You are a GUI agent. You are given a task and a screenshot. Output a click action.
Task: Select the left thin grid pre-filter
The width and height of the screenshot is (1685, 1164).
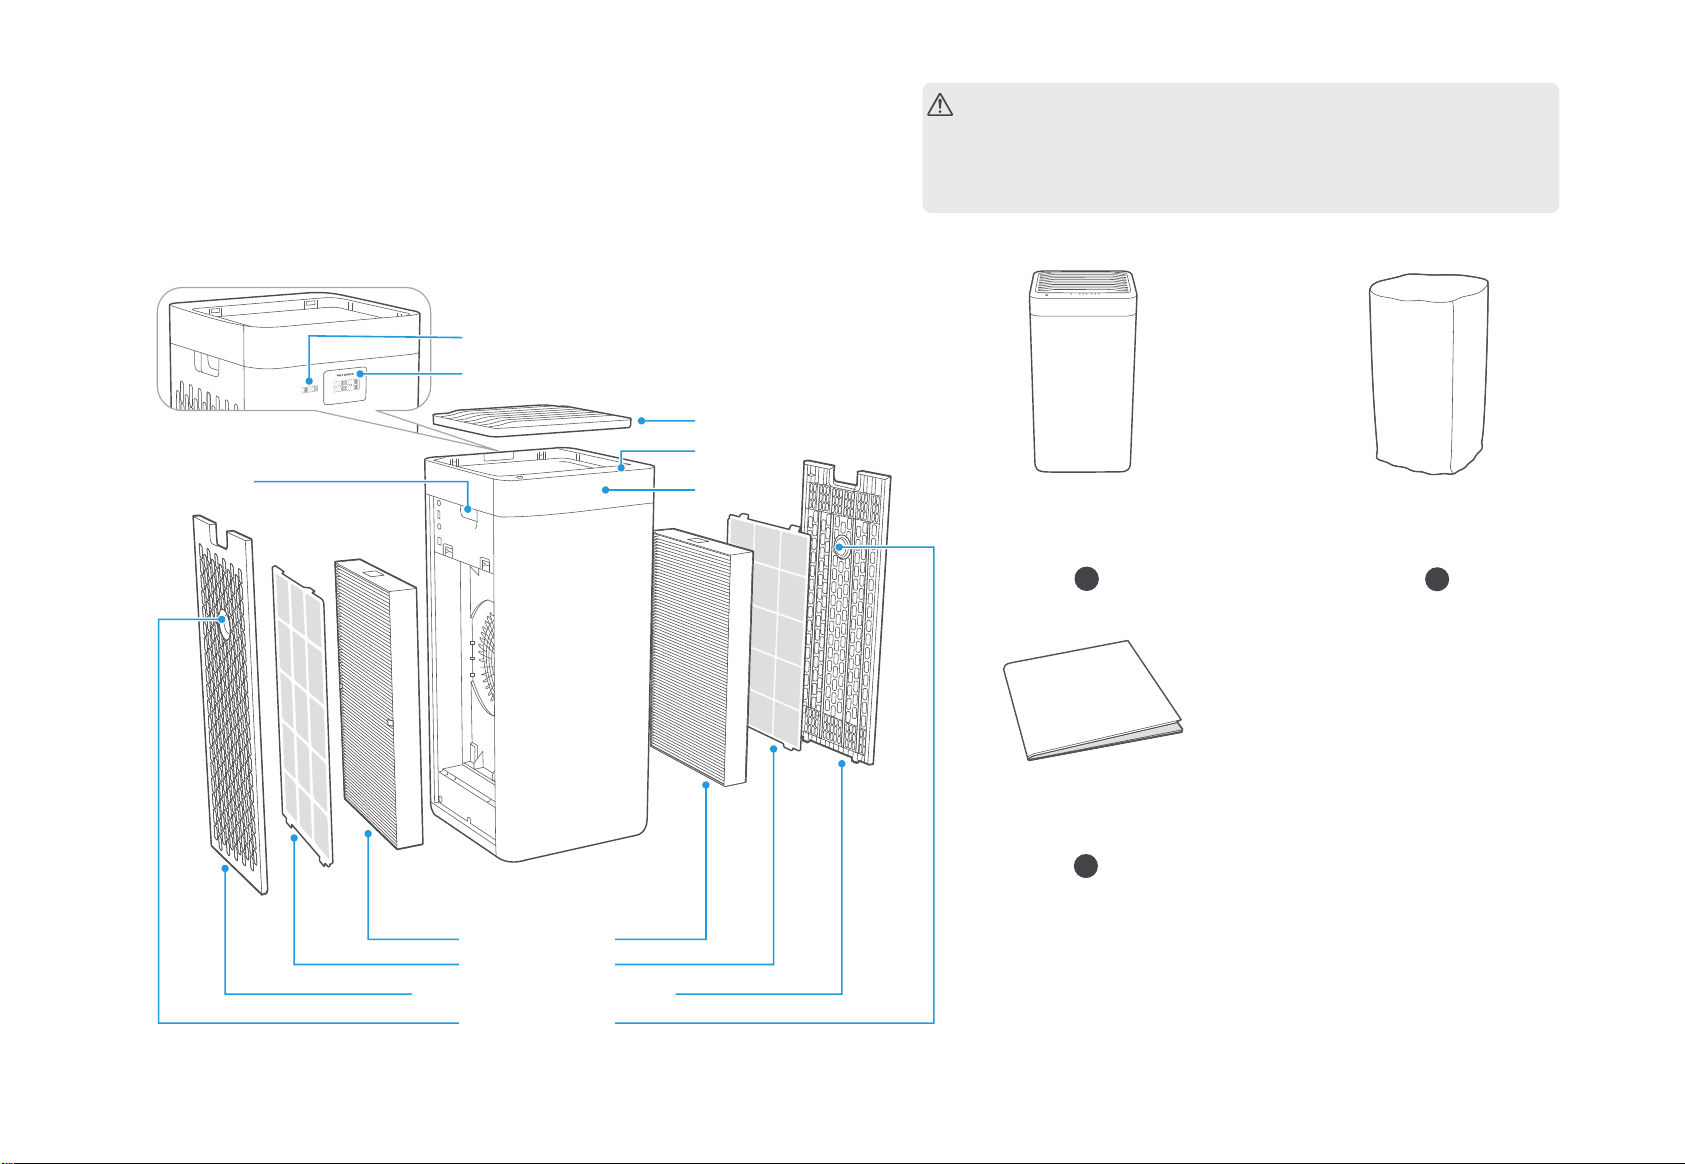[301, 717]
